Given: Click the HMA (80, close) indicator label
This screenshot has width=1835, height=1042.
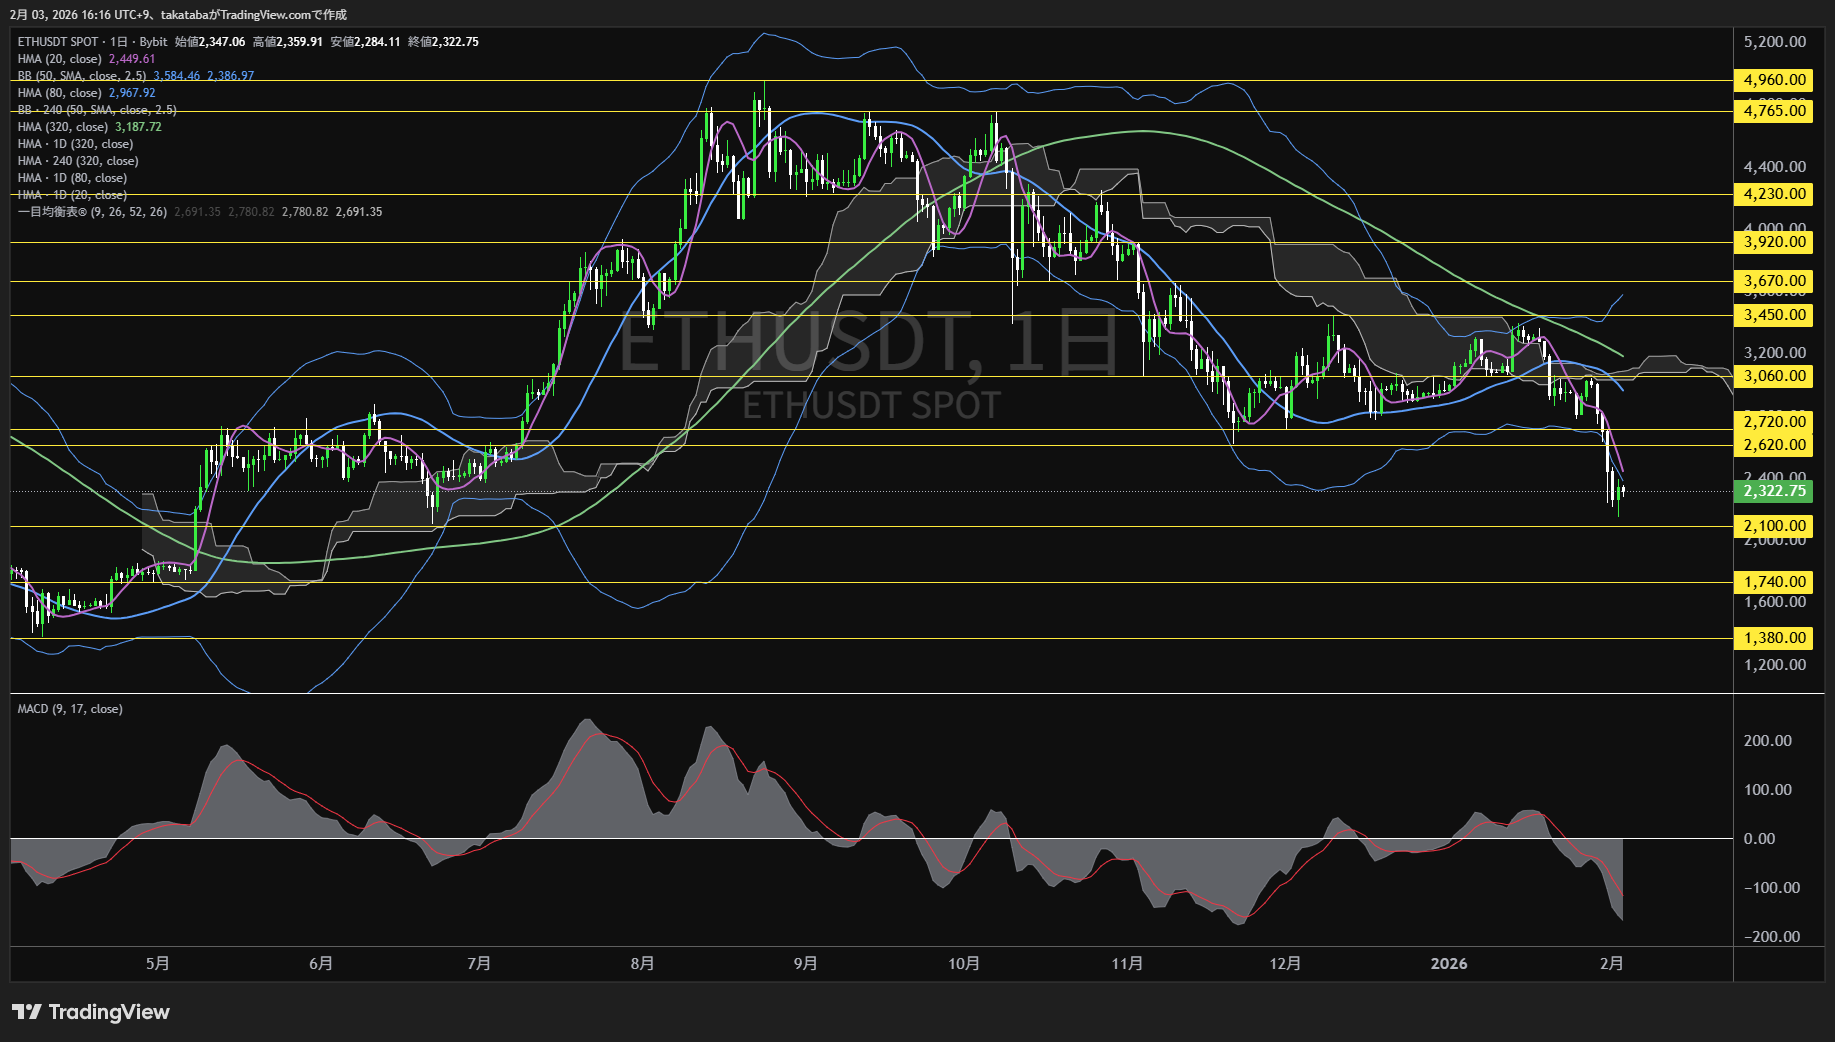Looking at the screenshot, I should pos(60,93).
